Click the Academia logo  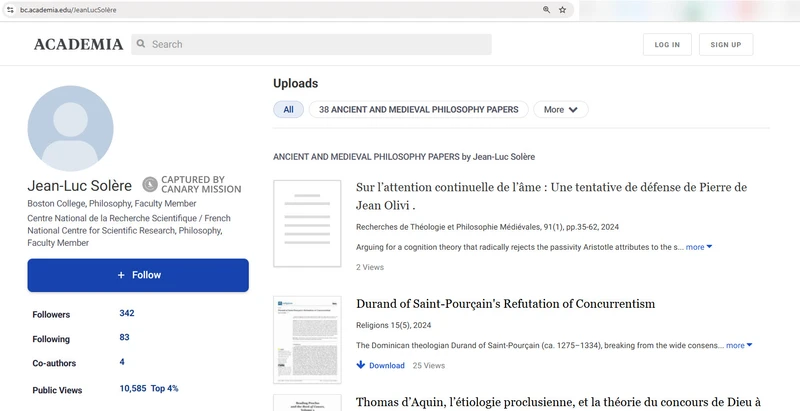click(x=78, y=44)
